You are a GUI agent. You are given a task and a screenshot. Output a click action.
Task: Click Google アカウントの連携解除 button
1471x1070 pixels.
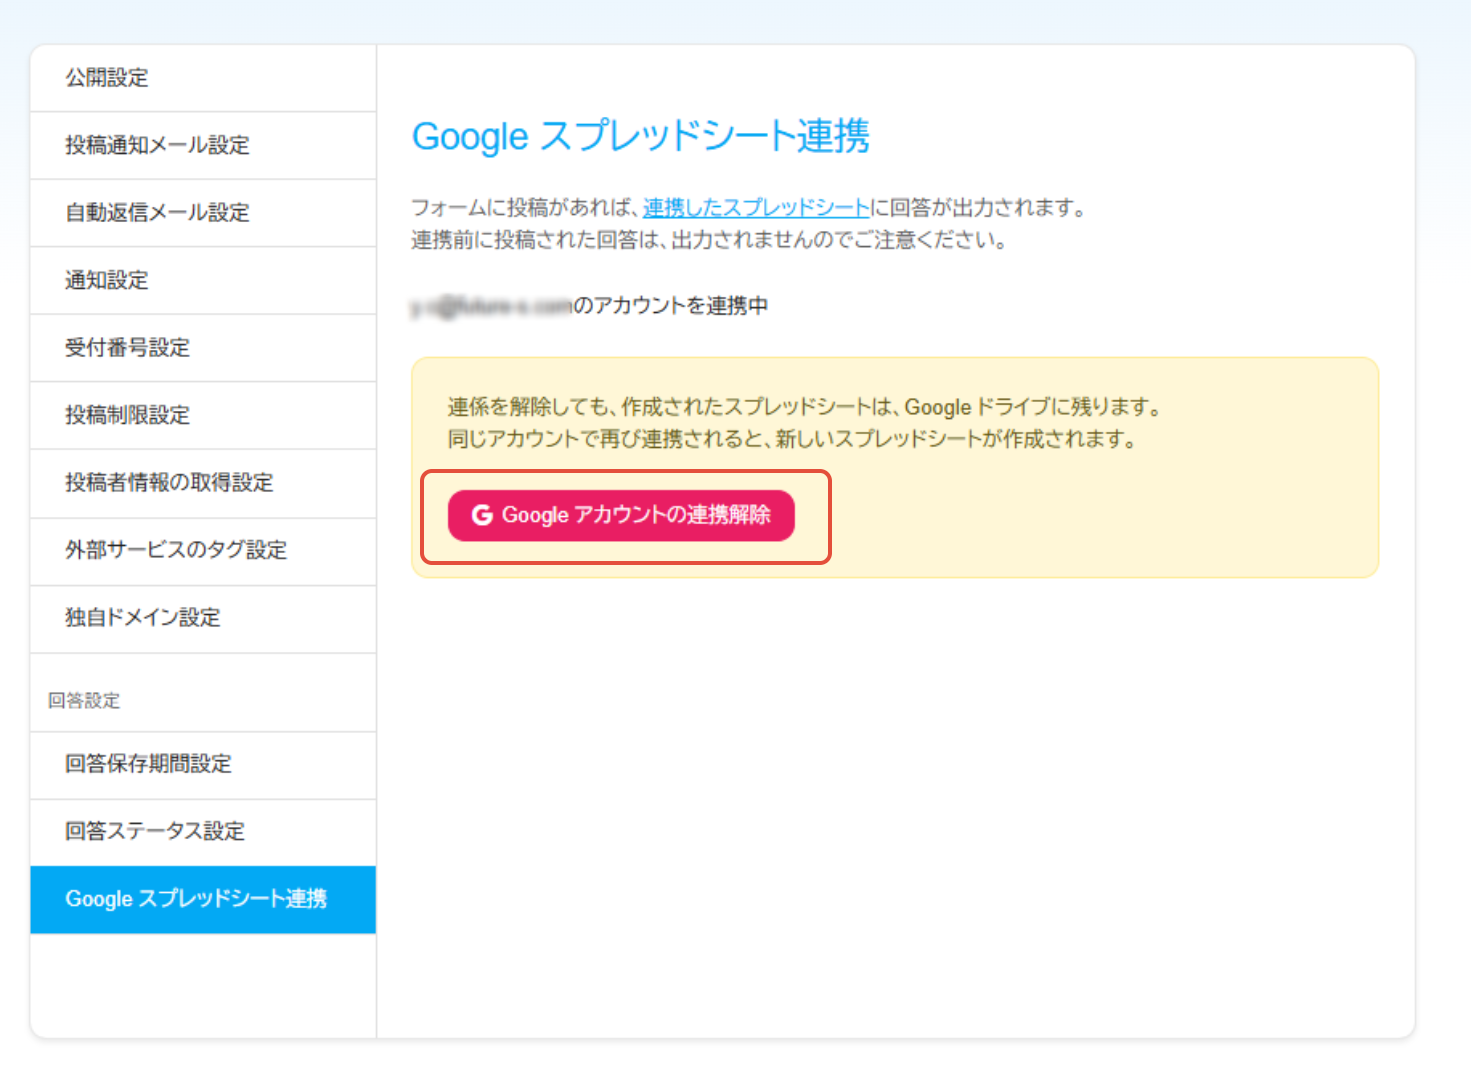(621, 515)
